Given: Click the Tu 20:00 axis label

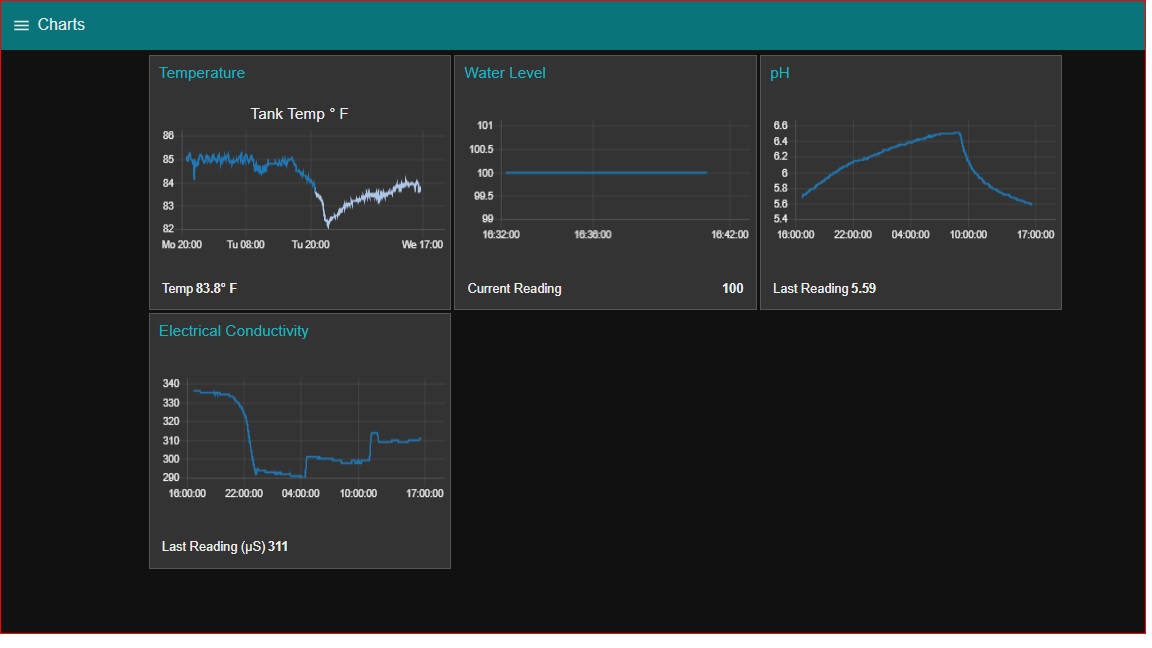Looking at the screenshot, I should 311,245.
